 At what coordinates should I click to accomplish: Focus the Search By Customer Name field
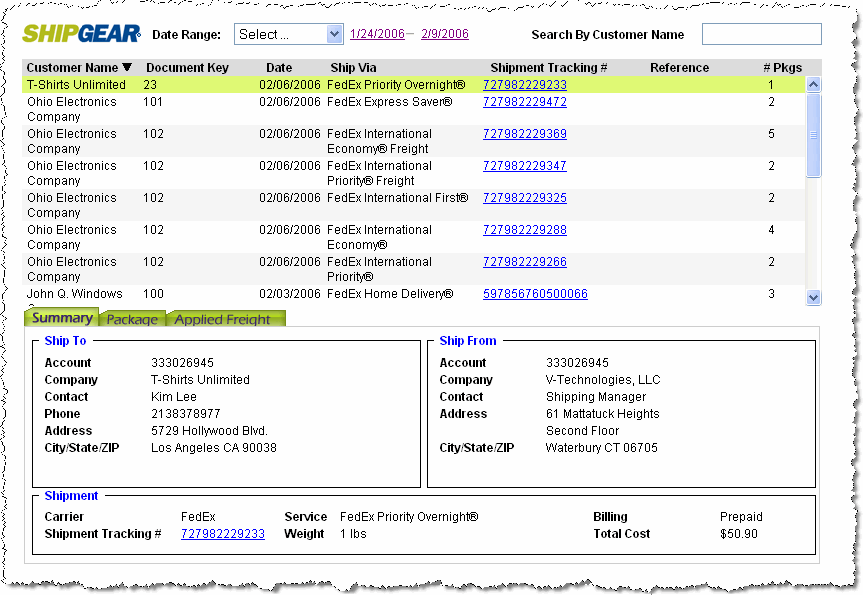[762, 34]
